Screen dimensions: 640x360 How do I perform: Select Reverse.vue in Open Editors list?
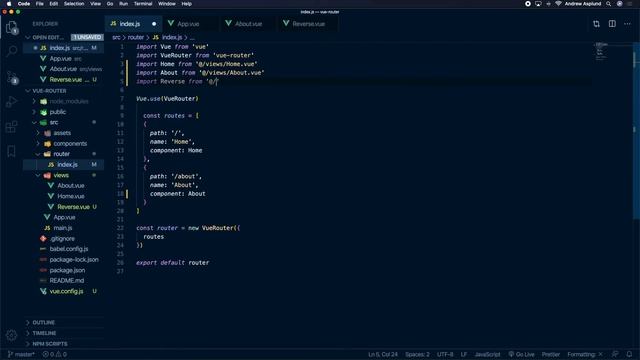(64, 80)
